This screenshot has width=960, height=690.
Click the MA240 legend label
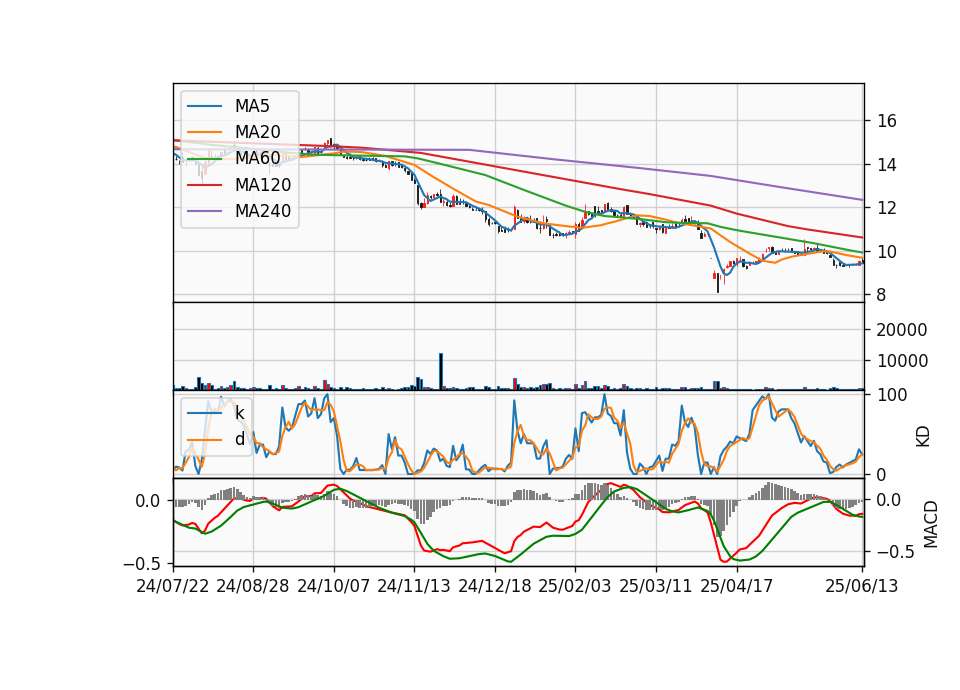pyautogui.click(x=263, y=211)
